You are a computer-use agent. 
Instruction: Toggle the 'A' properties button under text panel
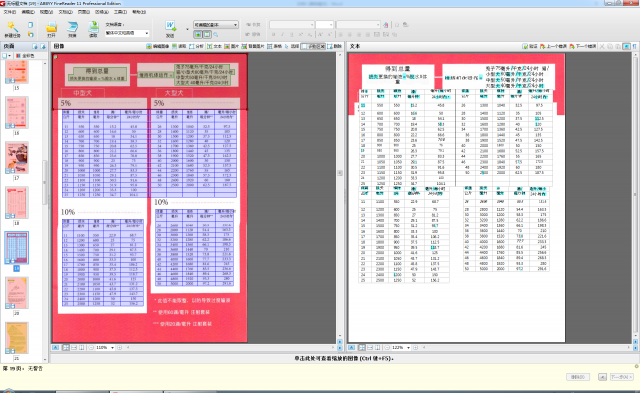352,348
